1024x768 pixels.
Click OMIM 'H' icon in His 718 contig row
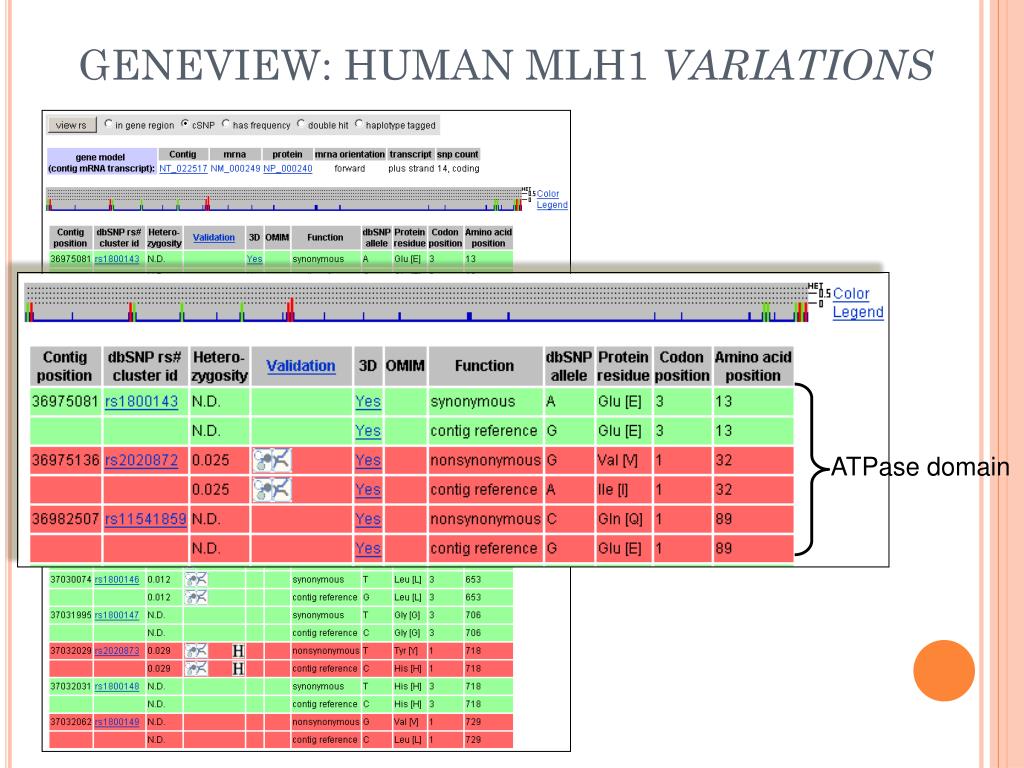[x=238, y=669]
